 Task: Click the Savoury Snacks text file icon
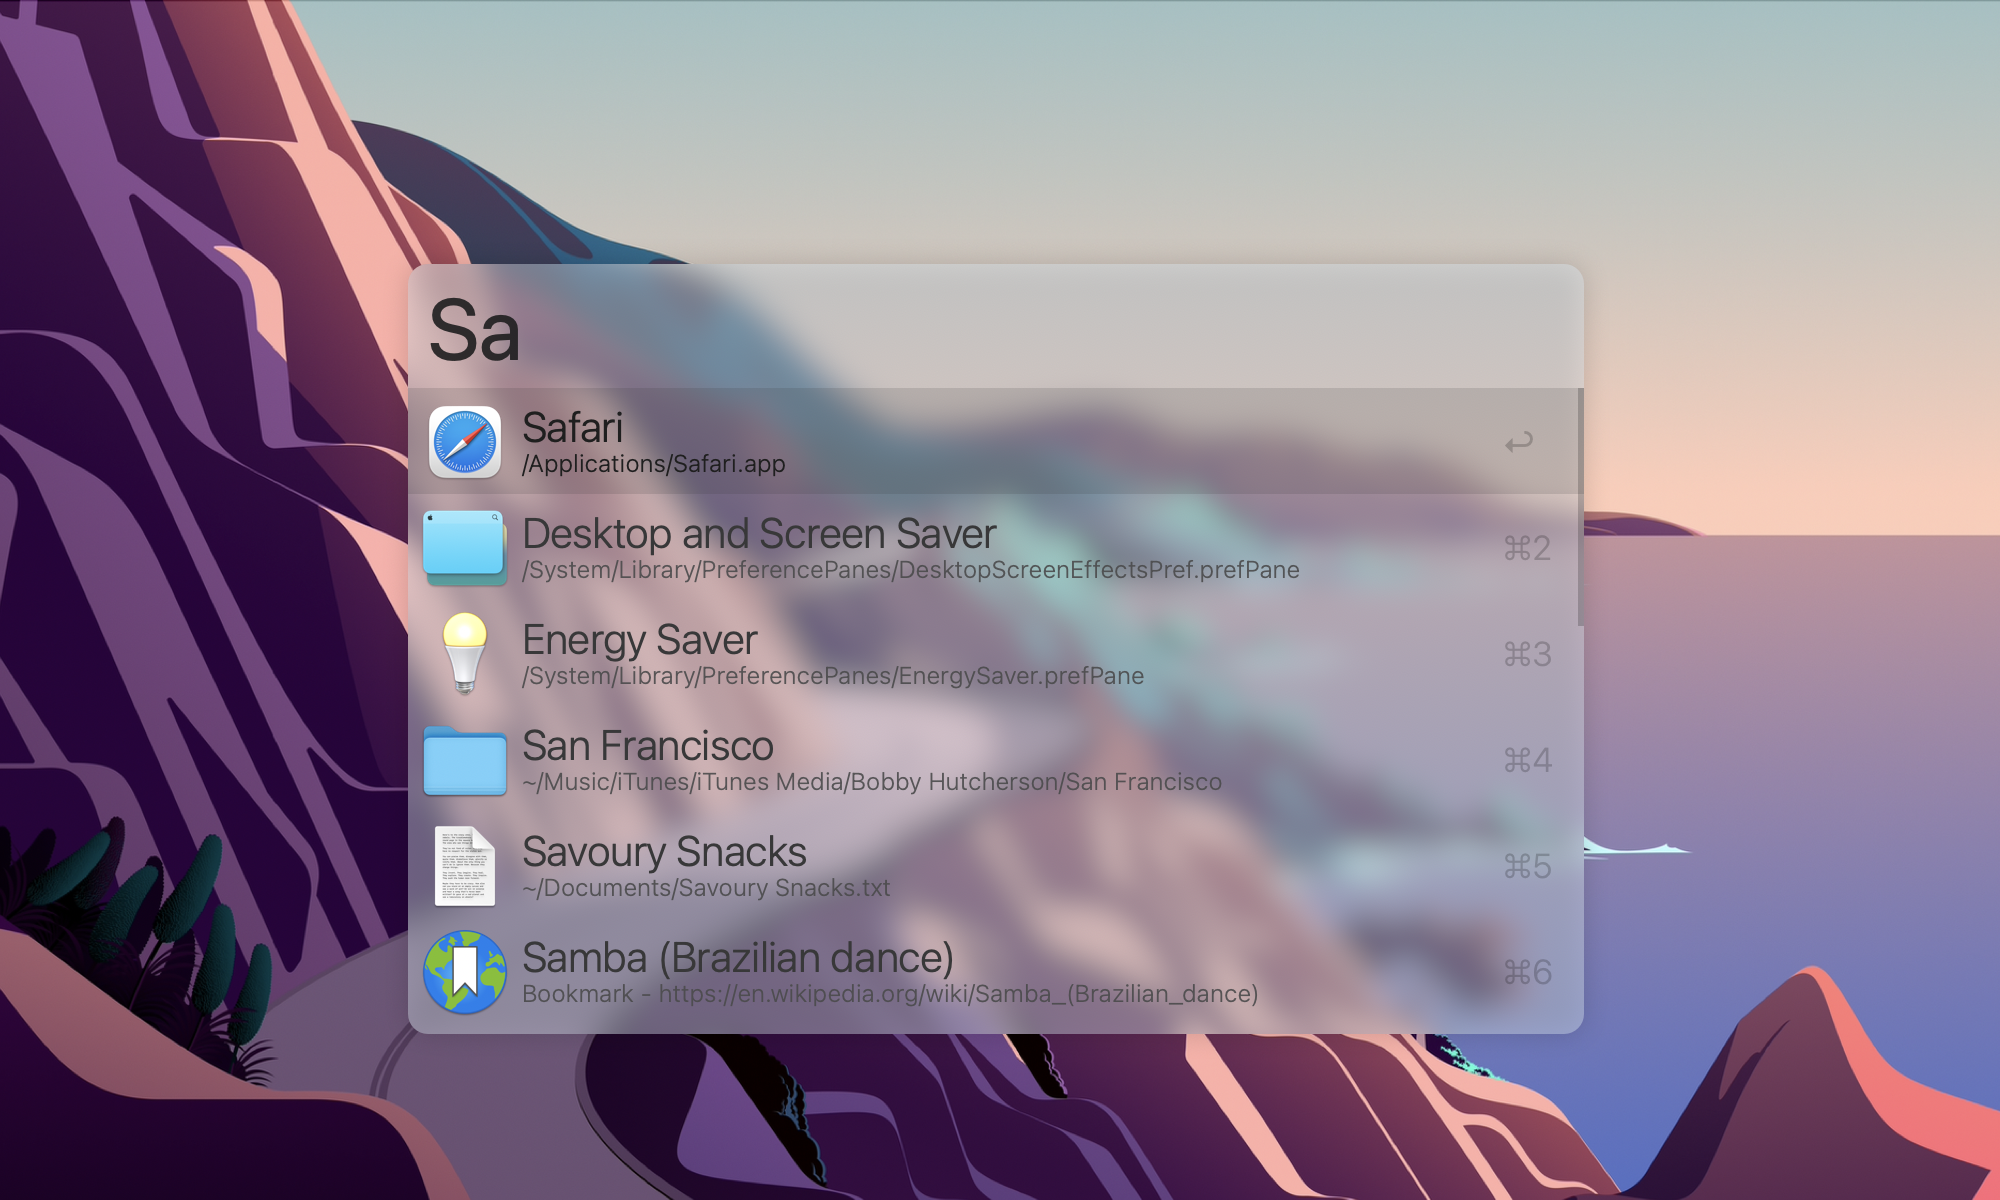point(465,866)
